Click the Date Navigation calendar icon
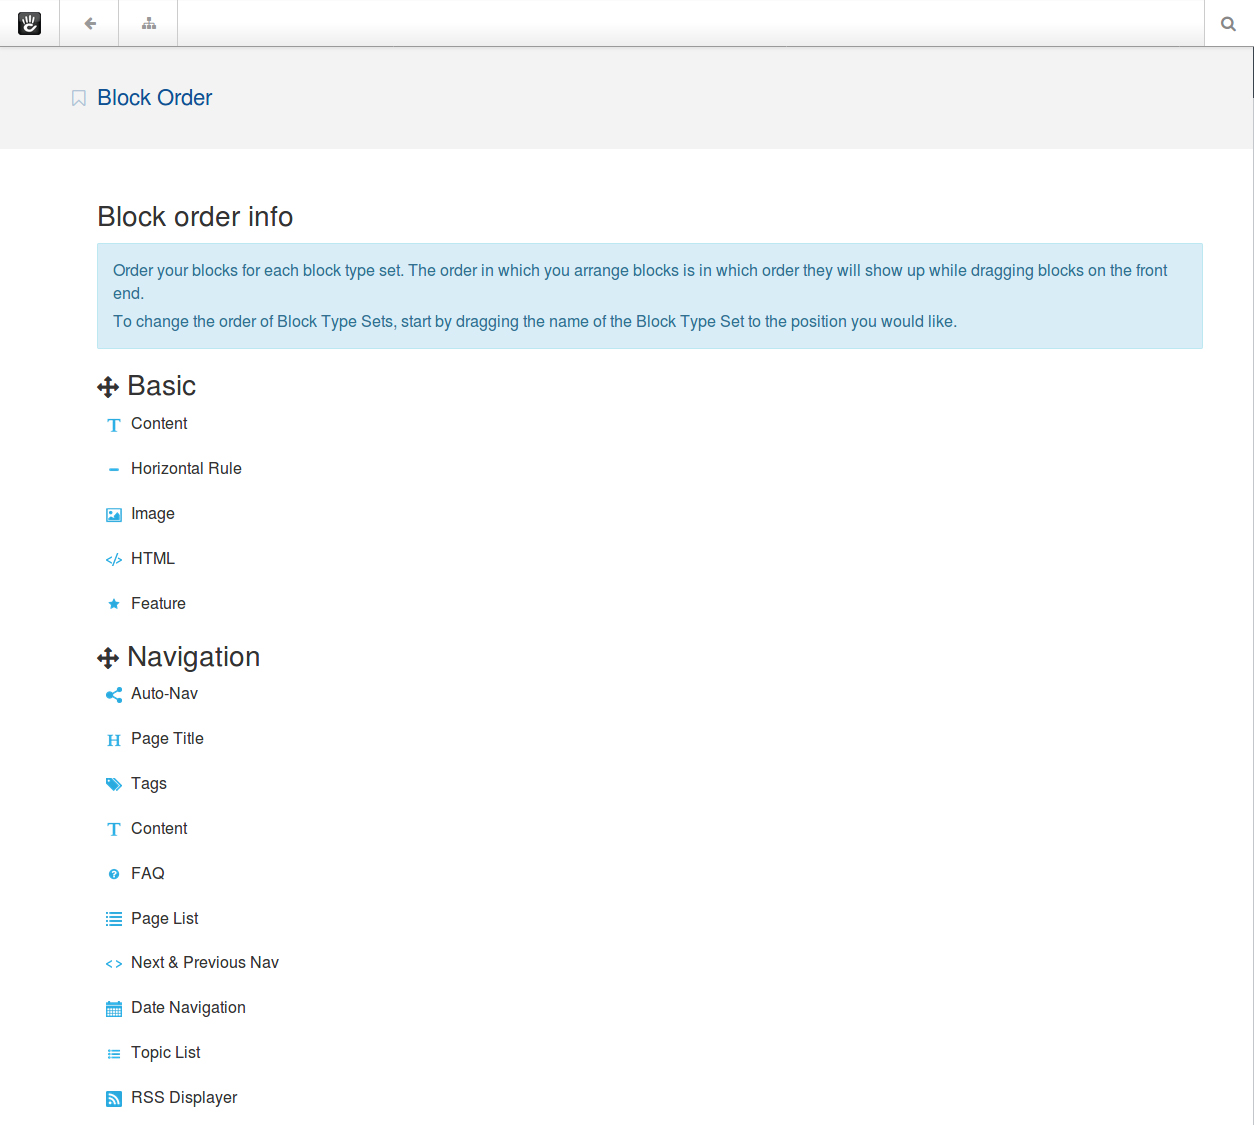 (113, 1008)
